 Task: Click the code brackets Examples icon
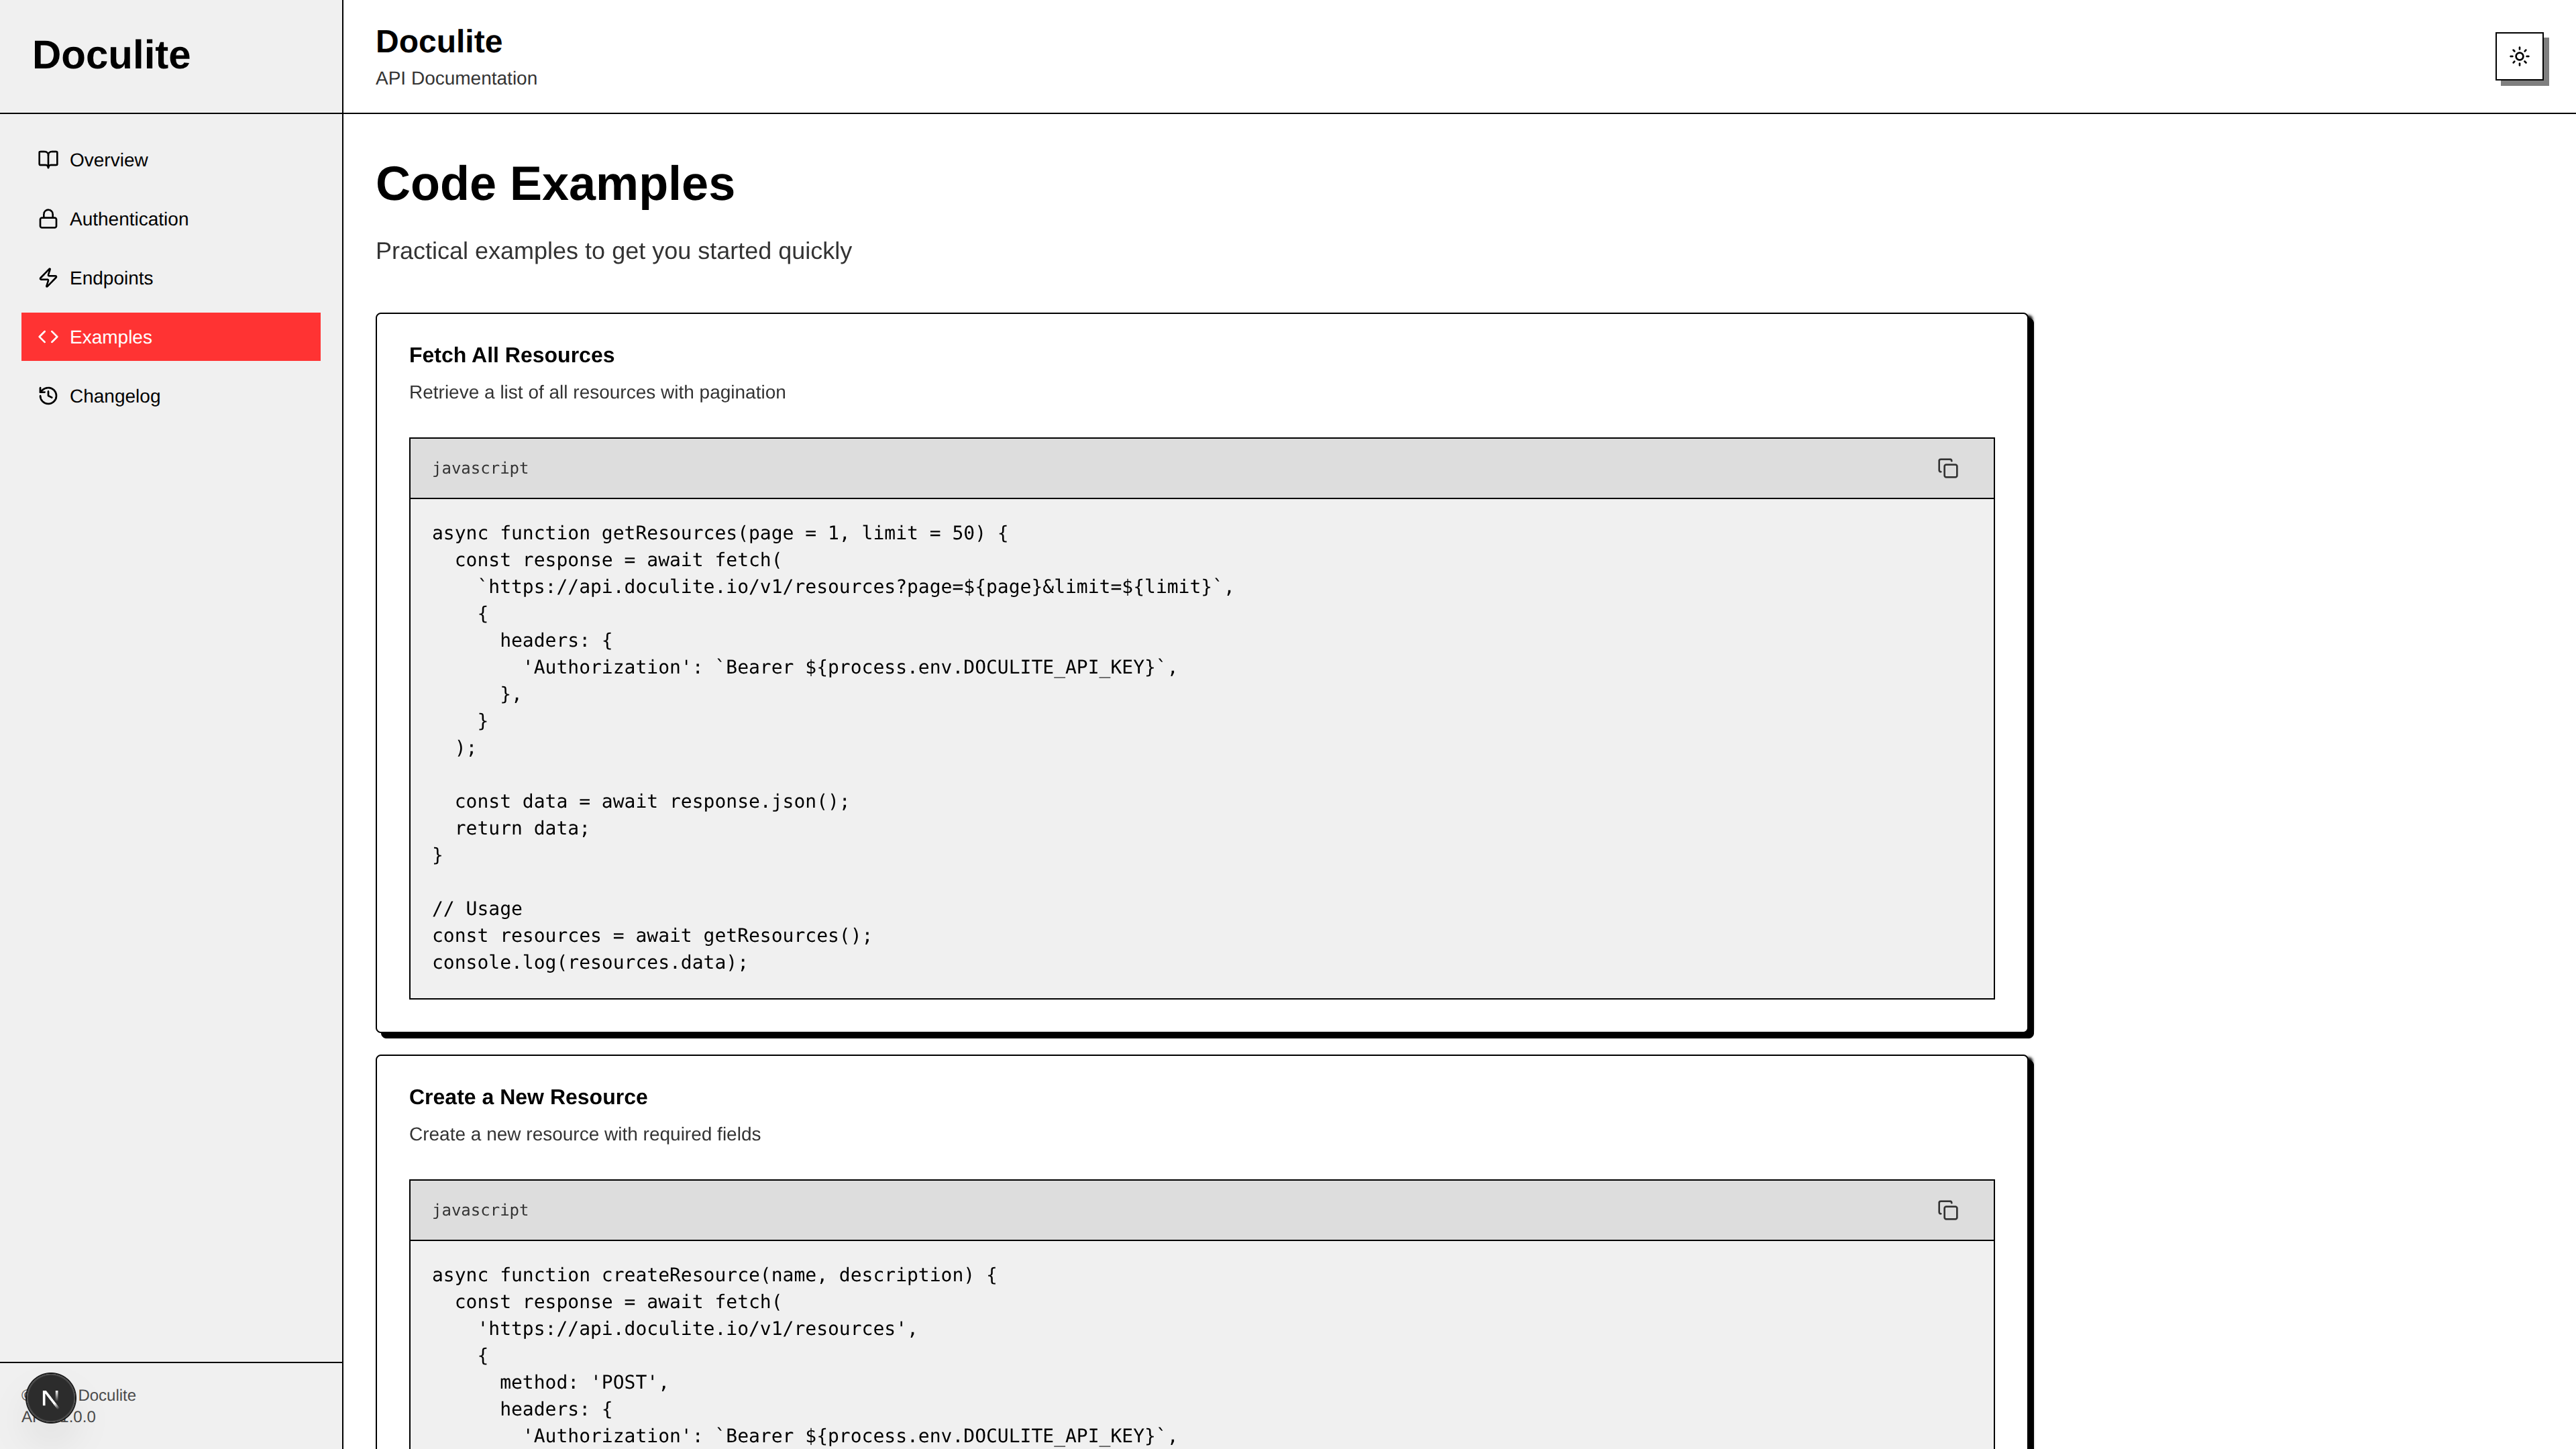[x=48, y=337]
